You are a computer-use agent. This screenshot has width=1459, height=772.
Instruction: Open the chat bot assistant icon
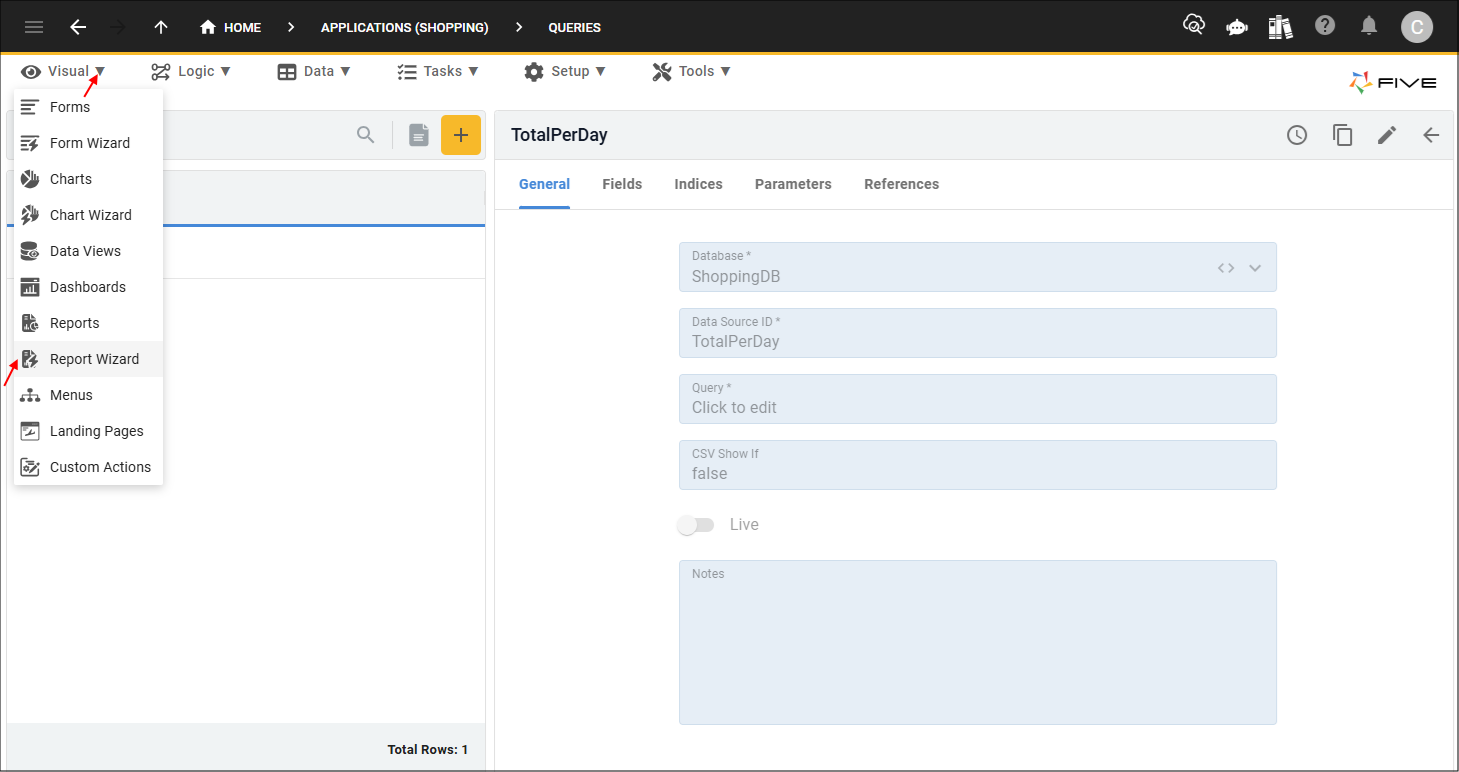(1237, 27)
